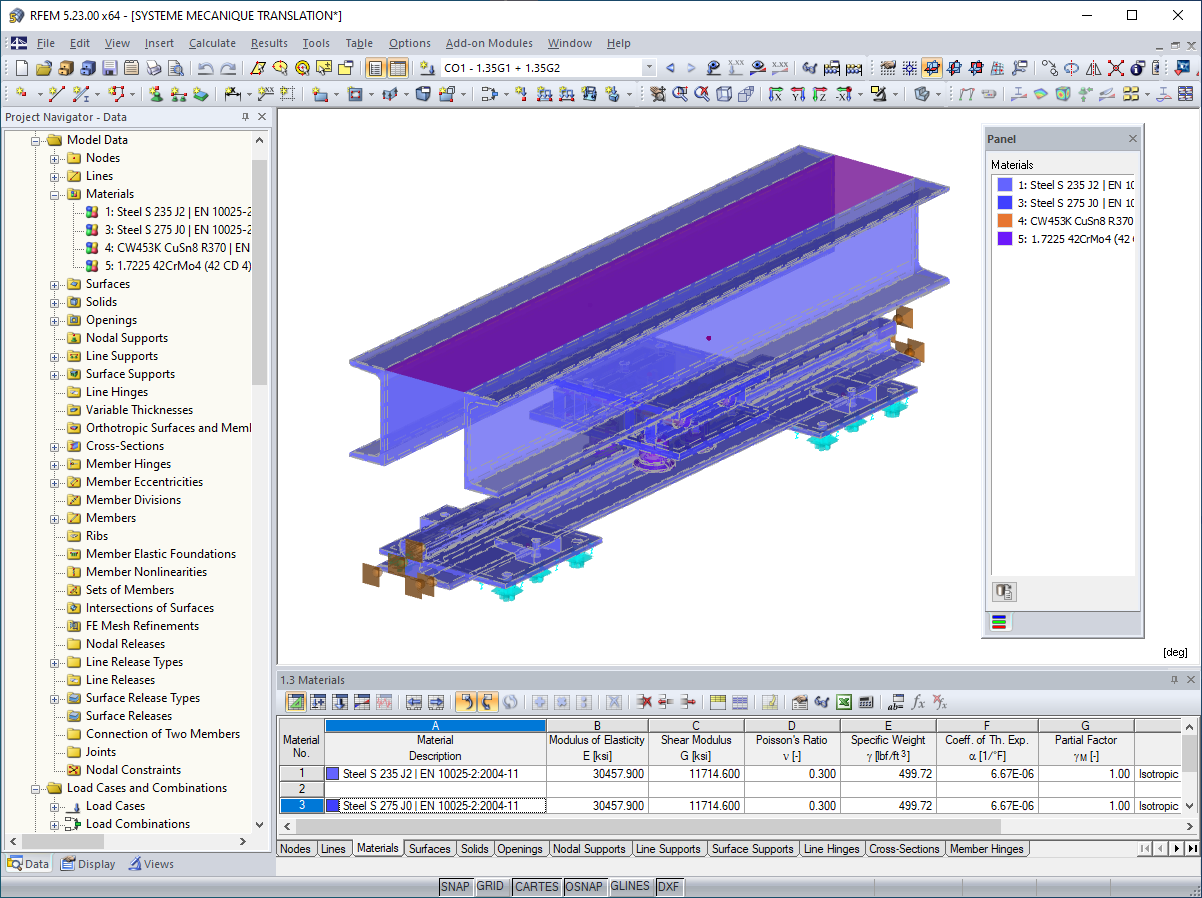Viewport: 1202px width, 898px height.
Task: Undo the last action with the undo arrow
Action: (205, 68)
